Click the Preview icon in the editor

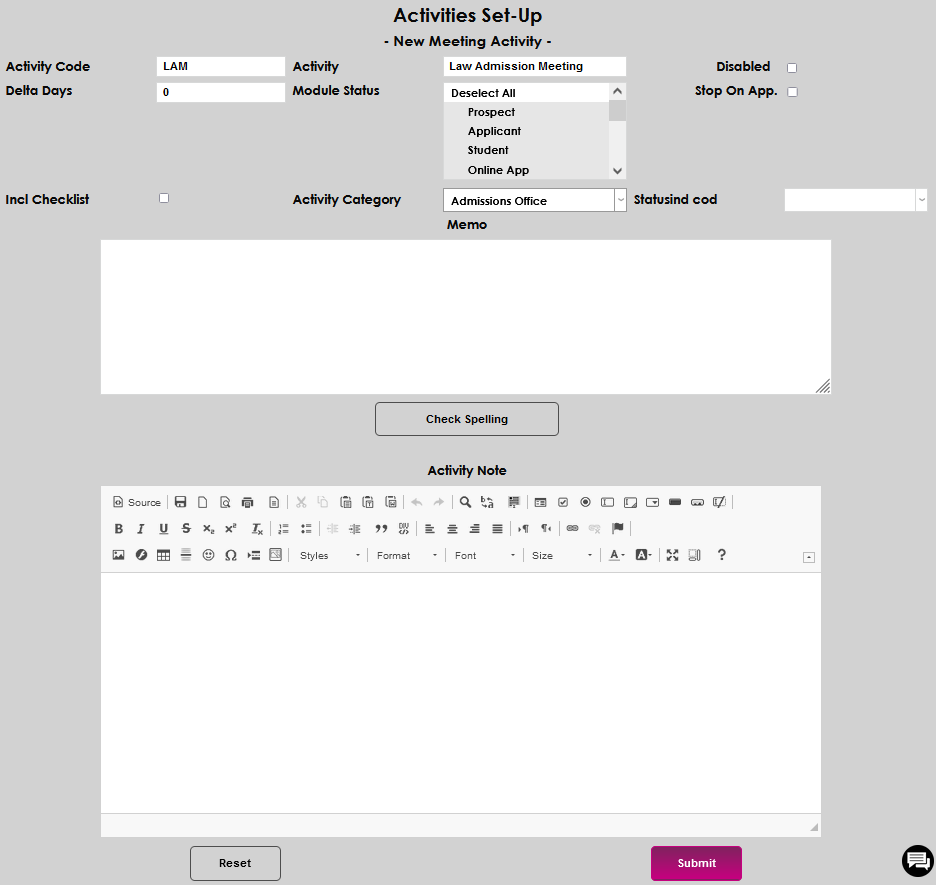[x=225, y=502]
